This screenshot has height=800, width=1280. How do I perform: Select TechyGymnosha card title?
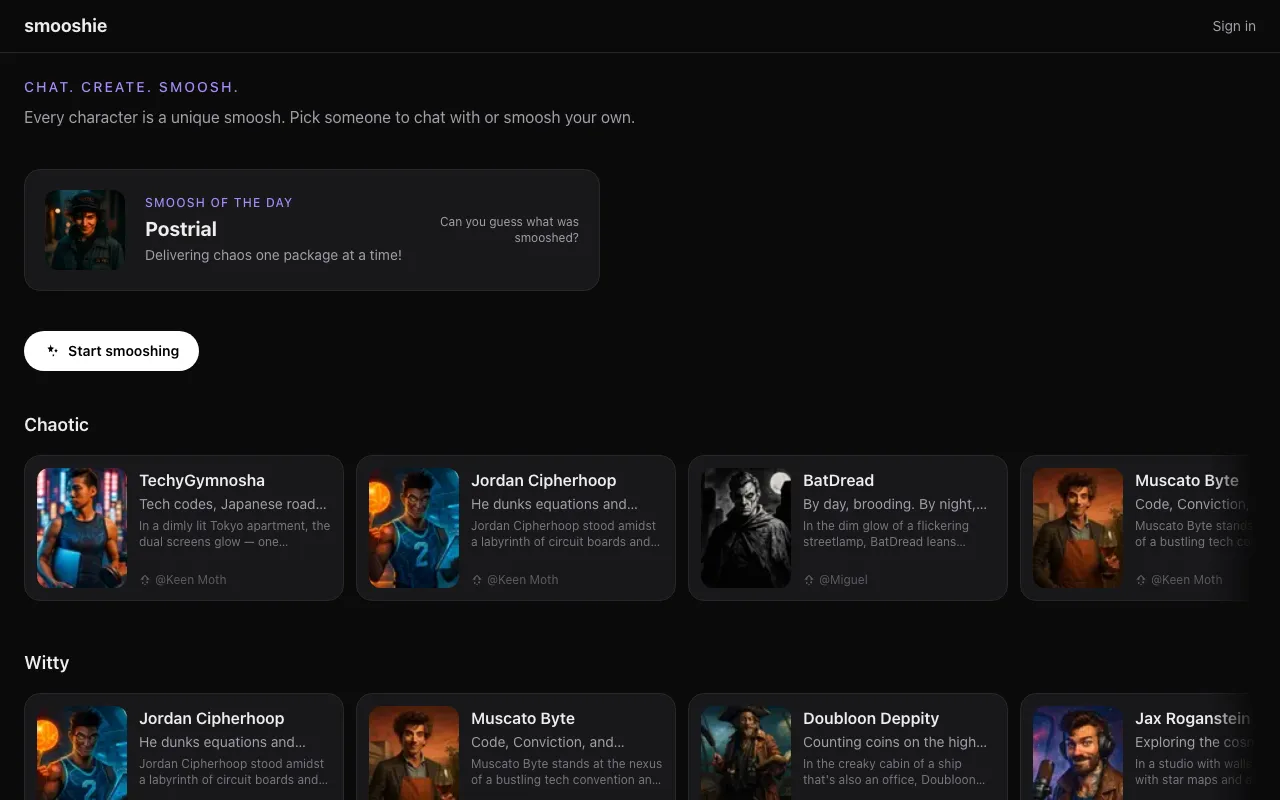coord(202,481)
